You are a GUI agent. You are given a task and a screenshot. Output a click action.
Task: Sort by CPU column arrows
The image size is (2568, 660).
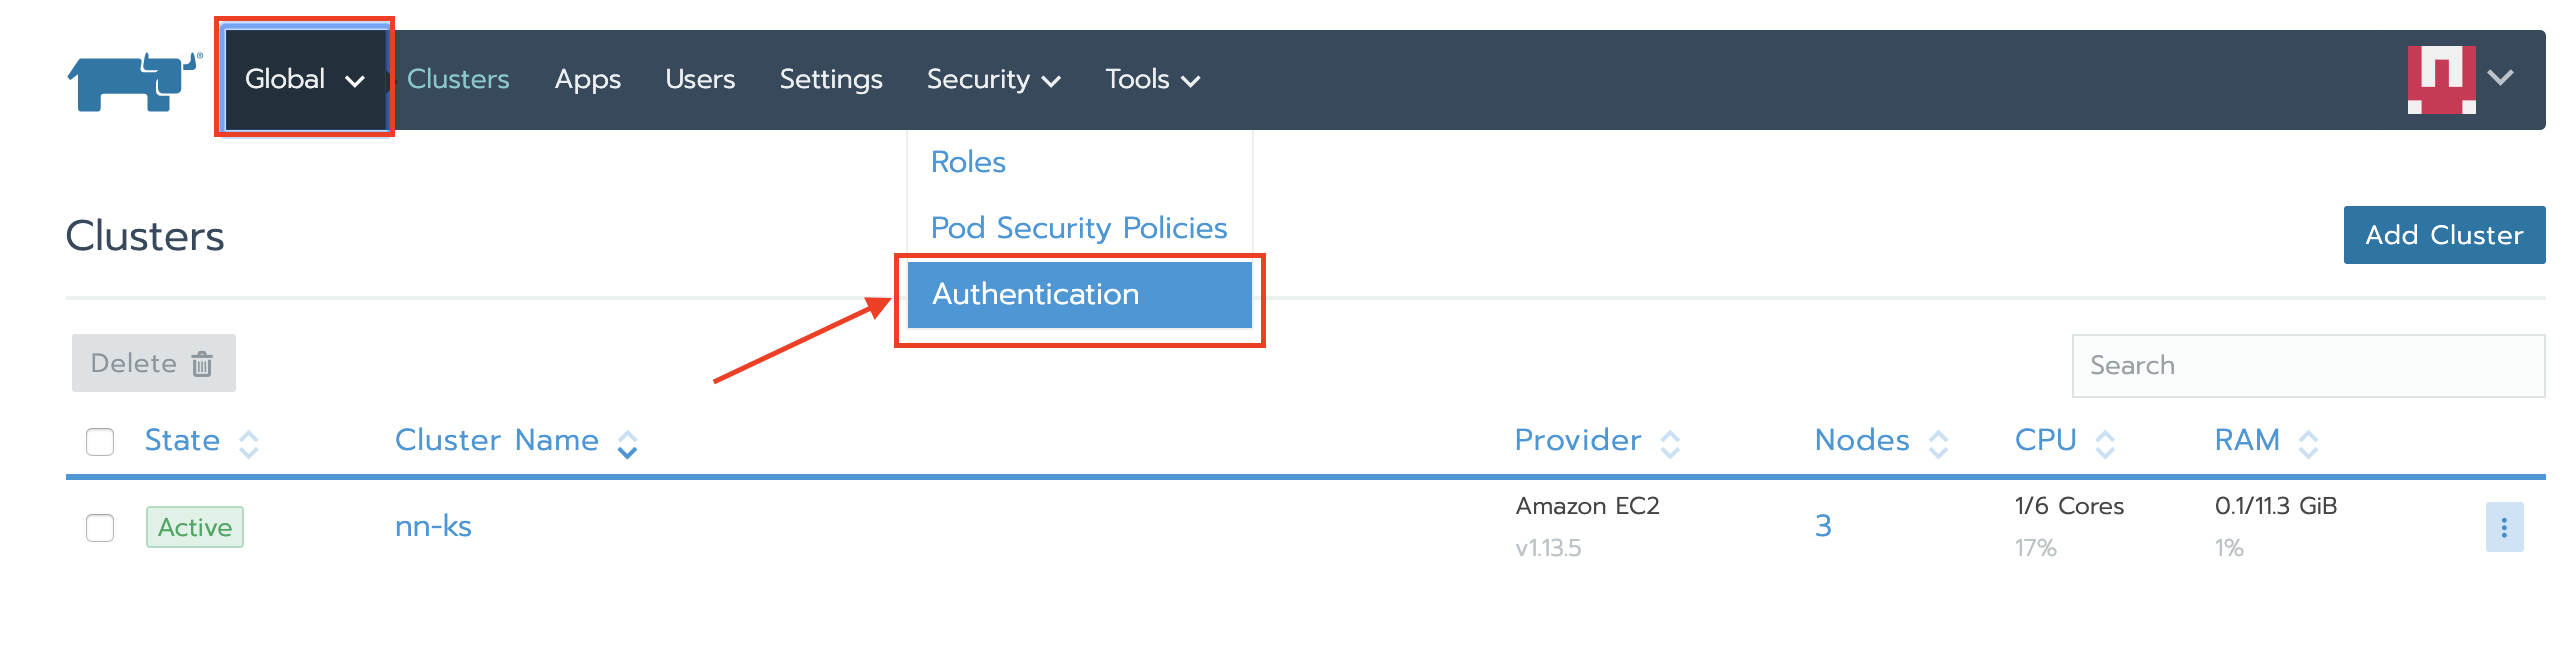[2104, 443]
